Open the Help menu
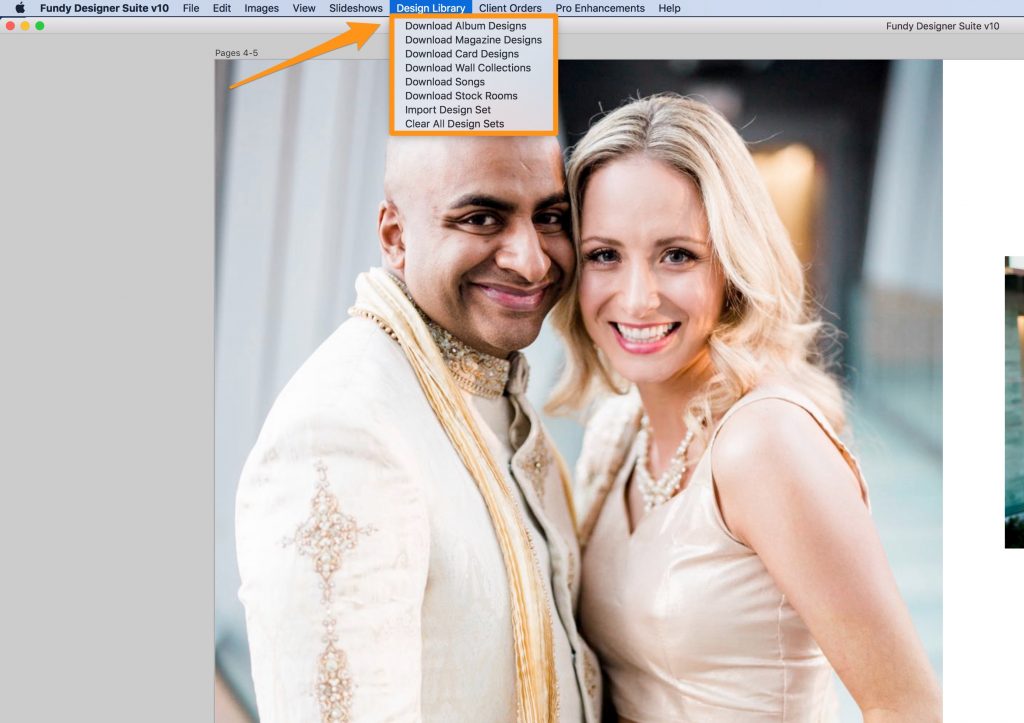Screen dimensions: 1024x723 click(x=669, y=8)
